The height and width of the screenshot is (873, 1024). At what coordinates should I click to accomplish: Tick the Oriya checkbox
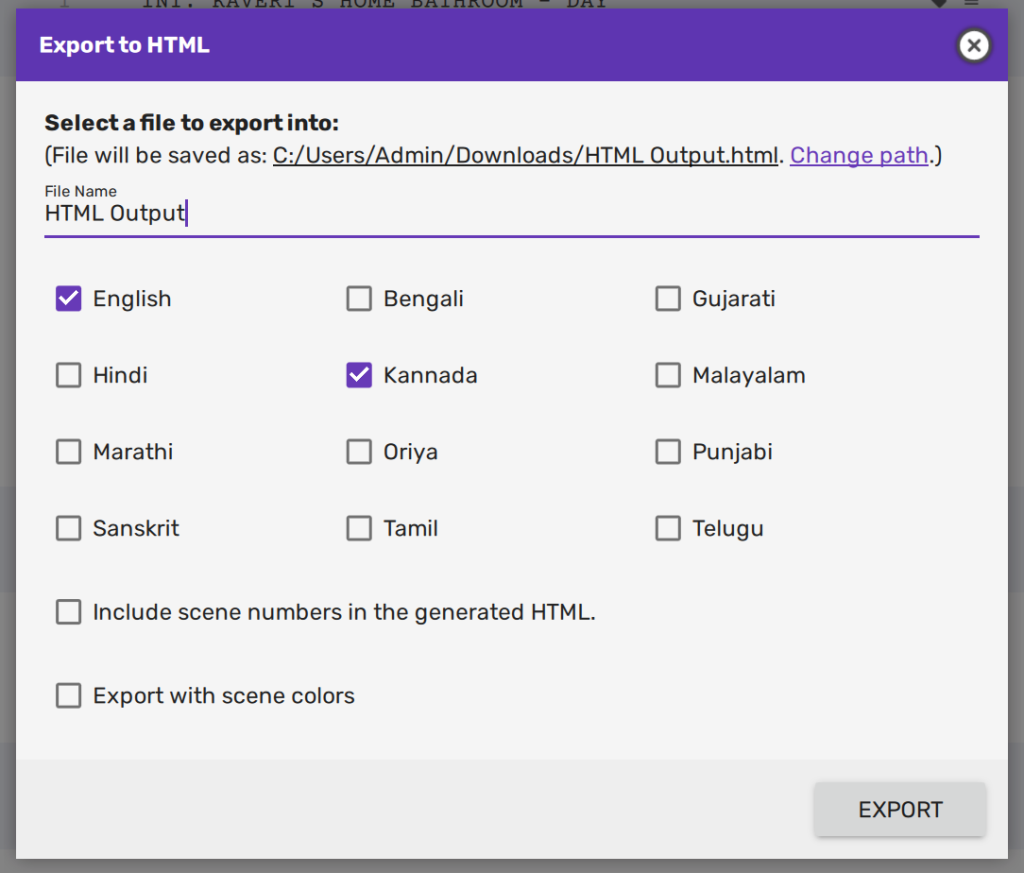[359, 452]
